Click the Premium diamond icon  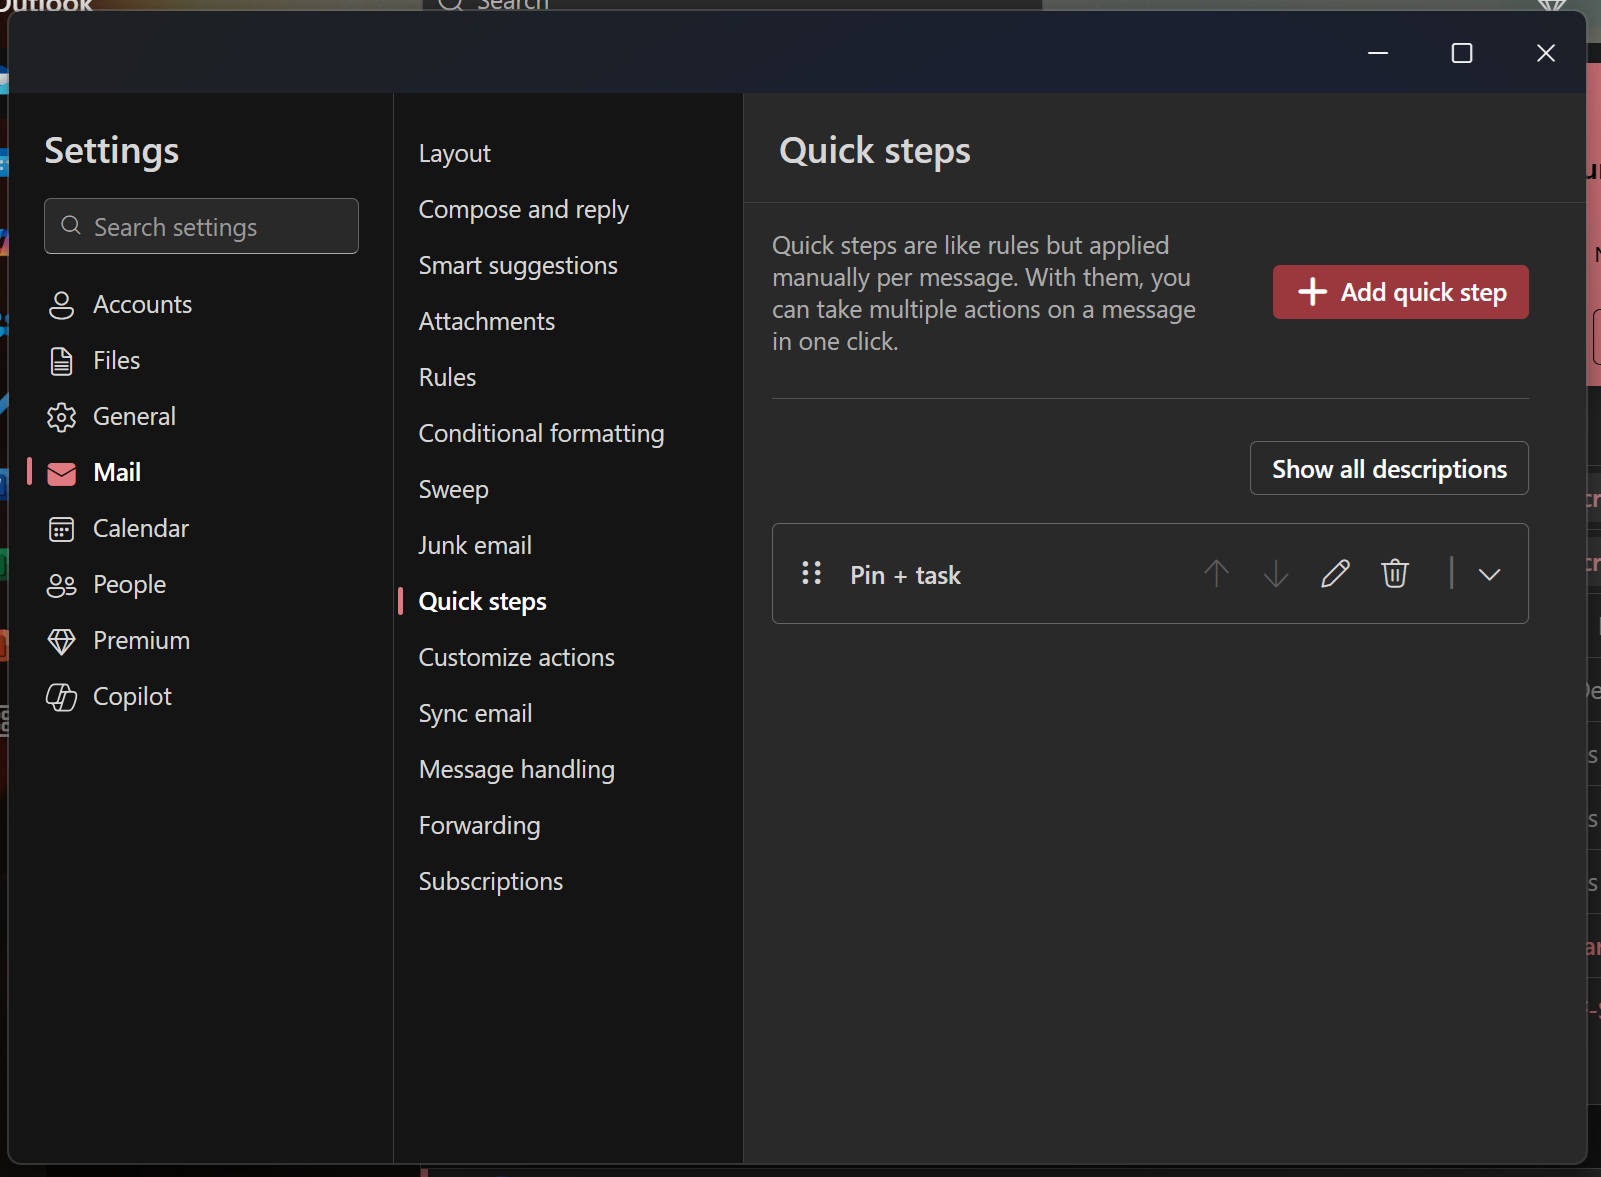click(x=62, y=641)
